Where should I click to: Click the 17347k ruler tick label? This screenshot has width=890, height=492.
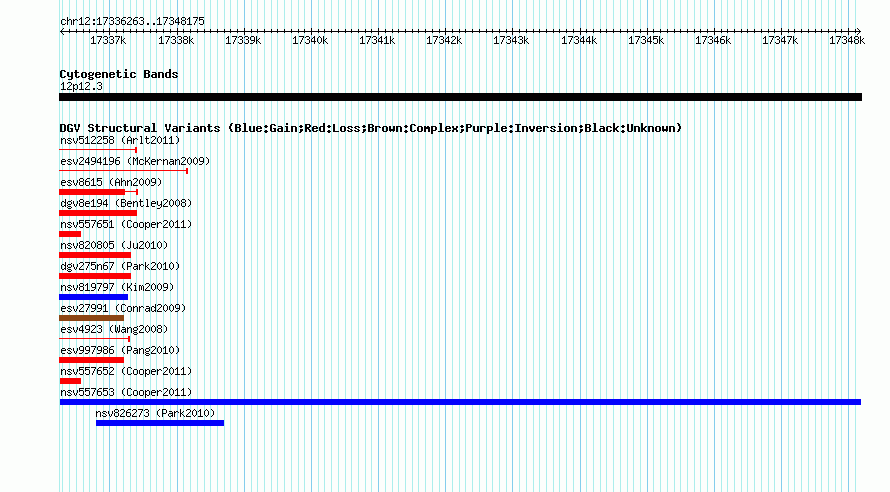coord(780,40)
